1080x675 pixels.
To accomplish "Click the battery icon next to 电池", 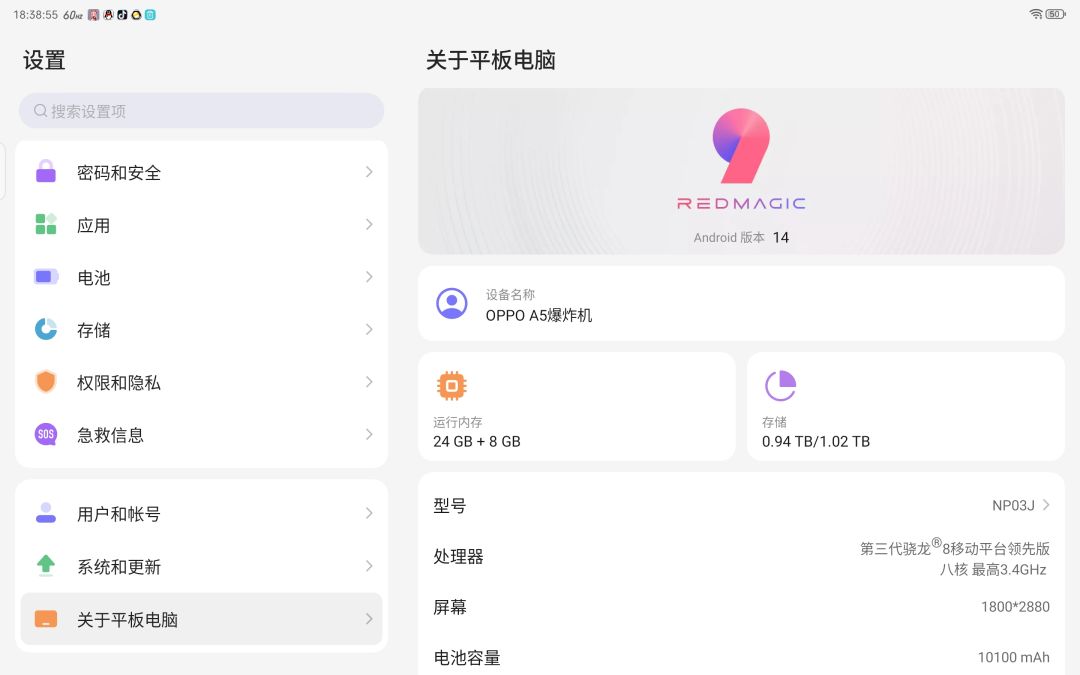I will click(45, 277).
